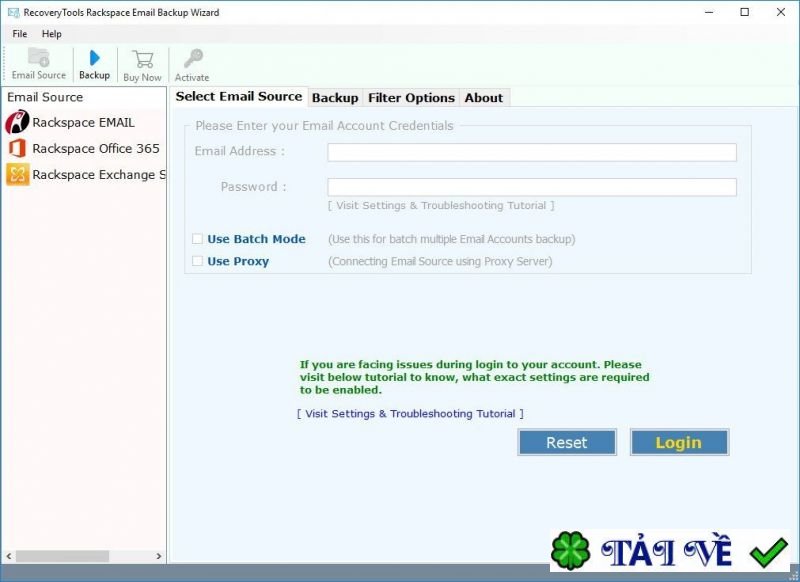Click the Email Source sidebar header

point(45,97)
